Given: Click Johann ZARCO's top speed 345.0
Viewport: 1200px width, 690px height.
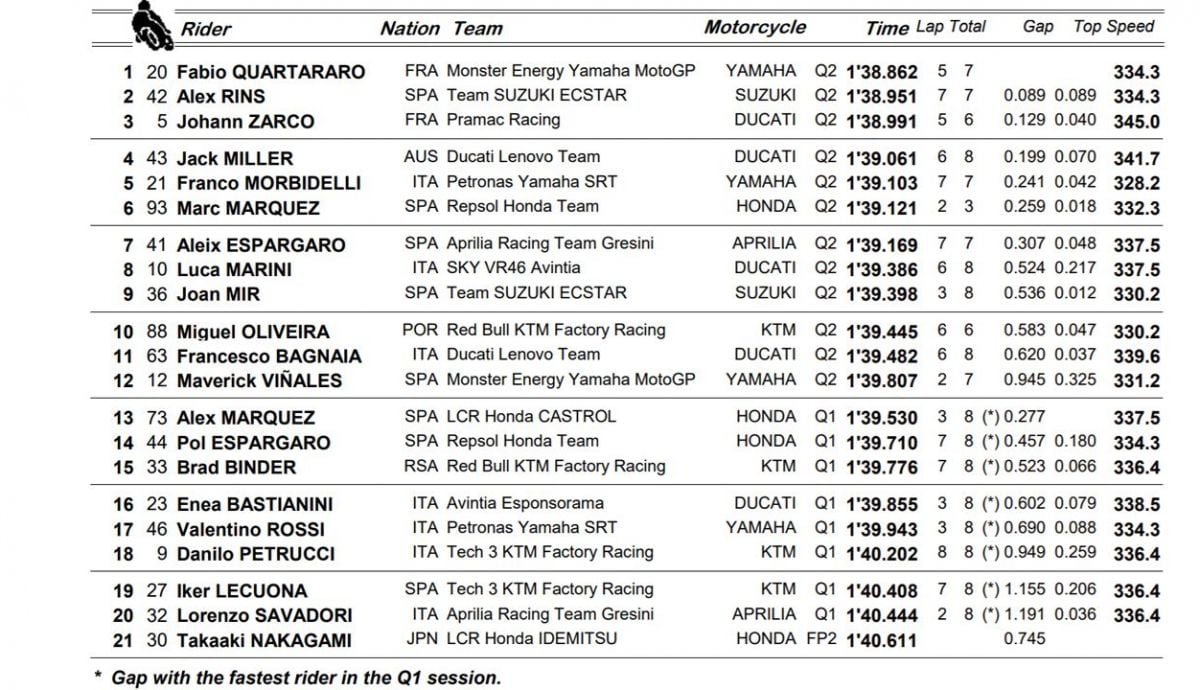Looking at the screenshot, I should 1136,122.
